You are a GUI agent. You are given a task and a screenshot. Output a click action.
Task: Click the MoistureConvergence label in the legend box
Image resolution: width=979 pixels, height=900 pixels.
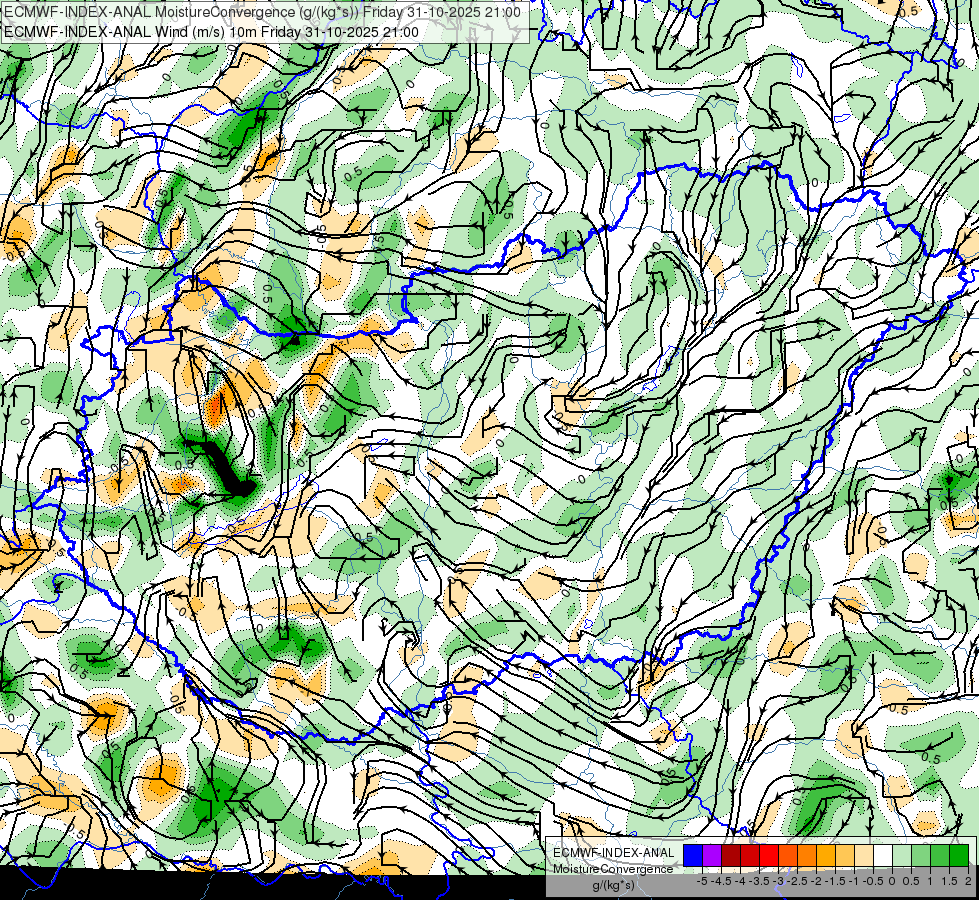(613, 869)
